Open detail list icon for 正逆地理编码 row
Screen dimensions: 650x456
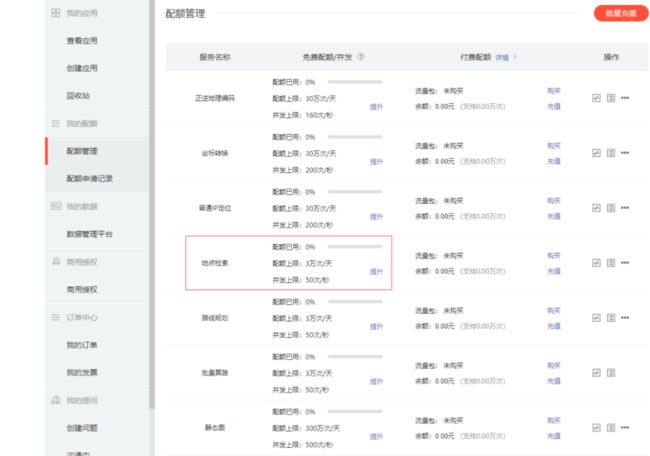coord(611,98)
